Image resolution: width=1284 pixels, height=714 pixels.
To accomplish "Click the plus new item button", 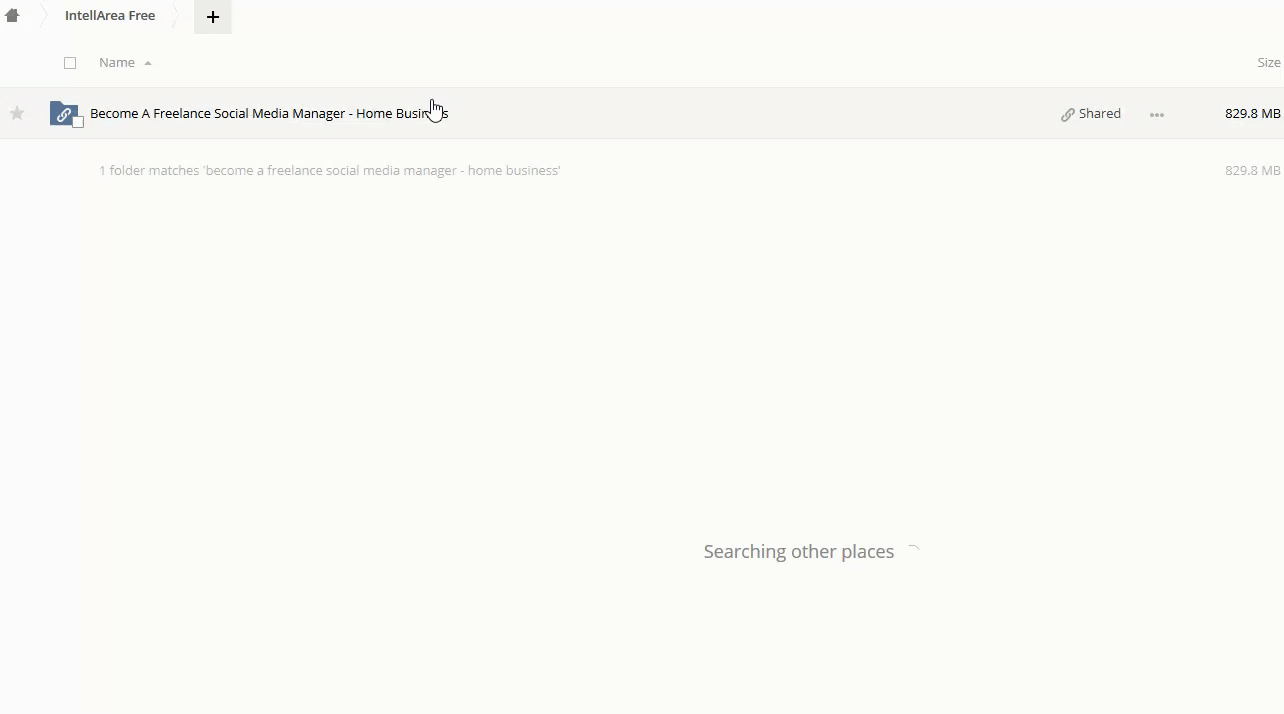I will (212, 17).
